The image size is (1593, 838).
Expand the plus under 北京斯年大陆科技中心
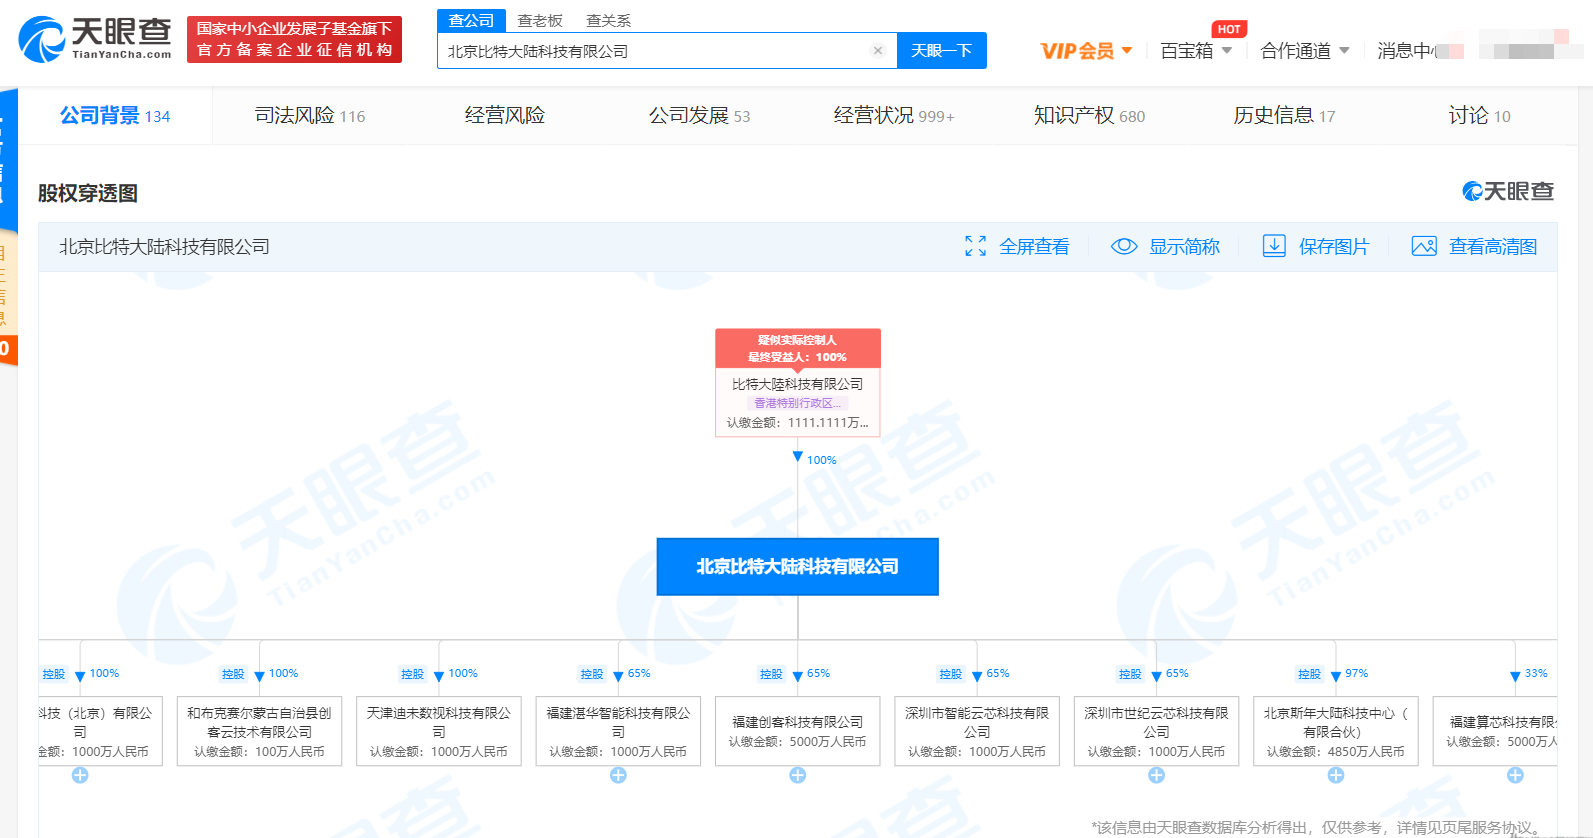point(1336,776)
